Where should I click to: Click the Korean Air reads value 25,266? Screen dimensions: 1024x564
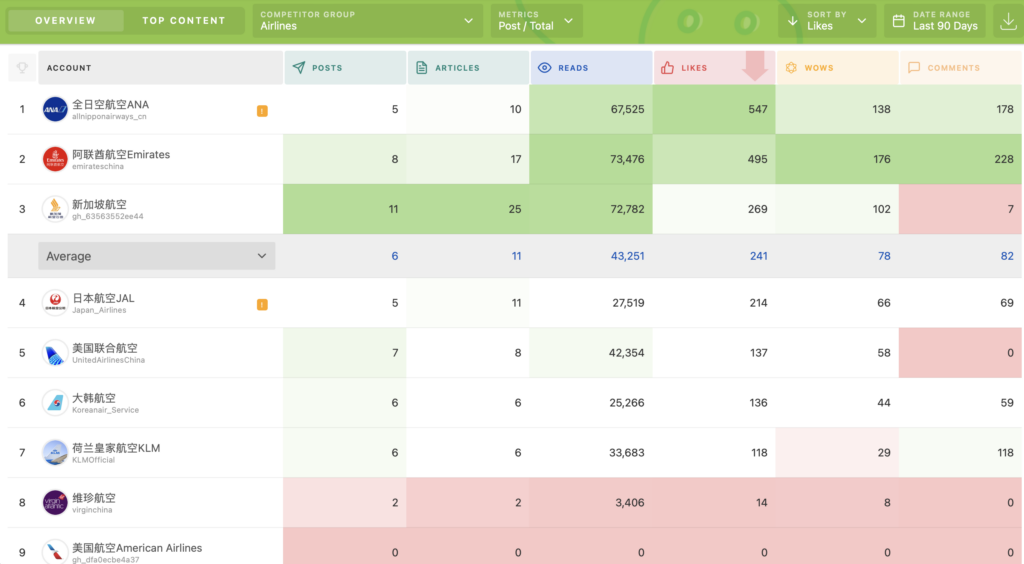coord(627,403)
